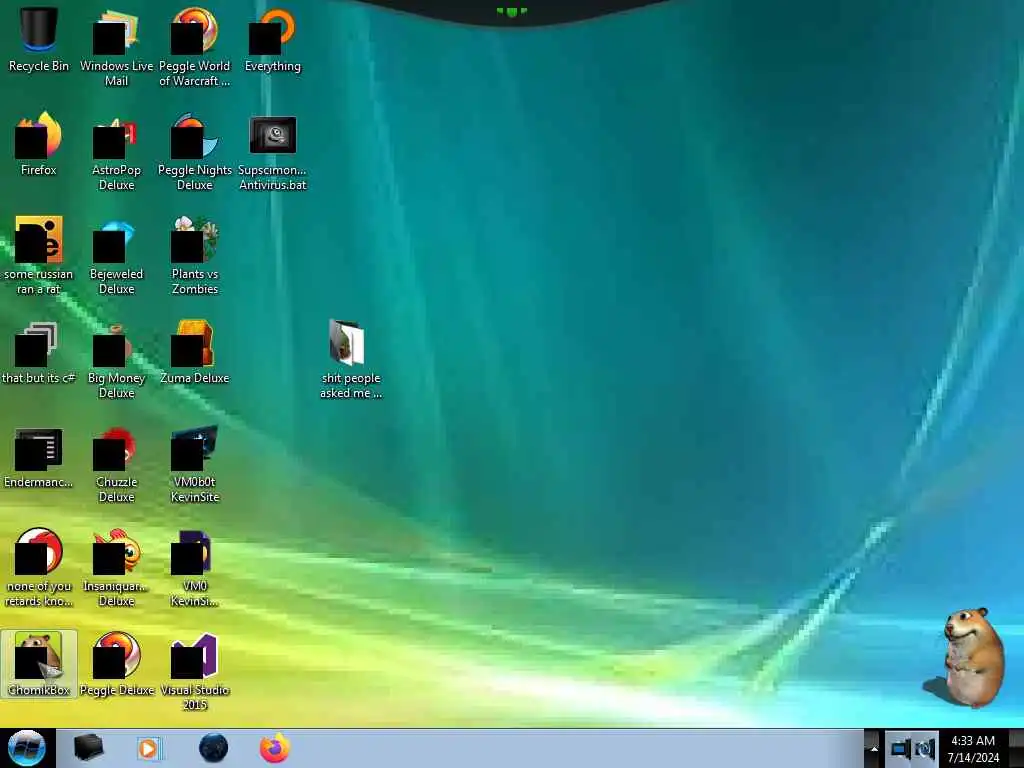Viewport: 1024px width, 768px height.
Task: Select Insaniquarium Deluxe icon
Action: (116, 567)
